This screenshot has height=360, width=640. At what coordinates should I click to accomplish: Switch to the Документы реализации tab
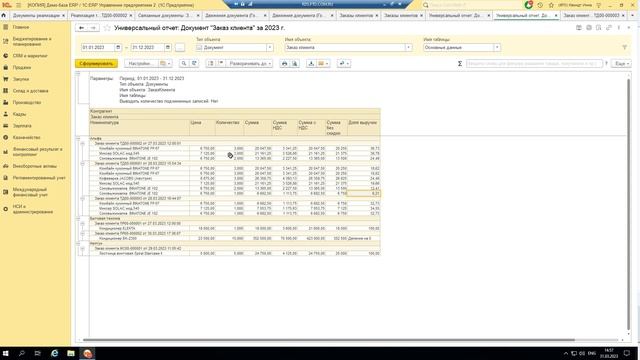click(36, 16)
